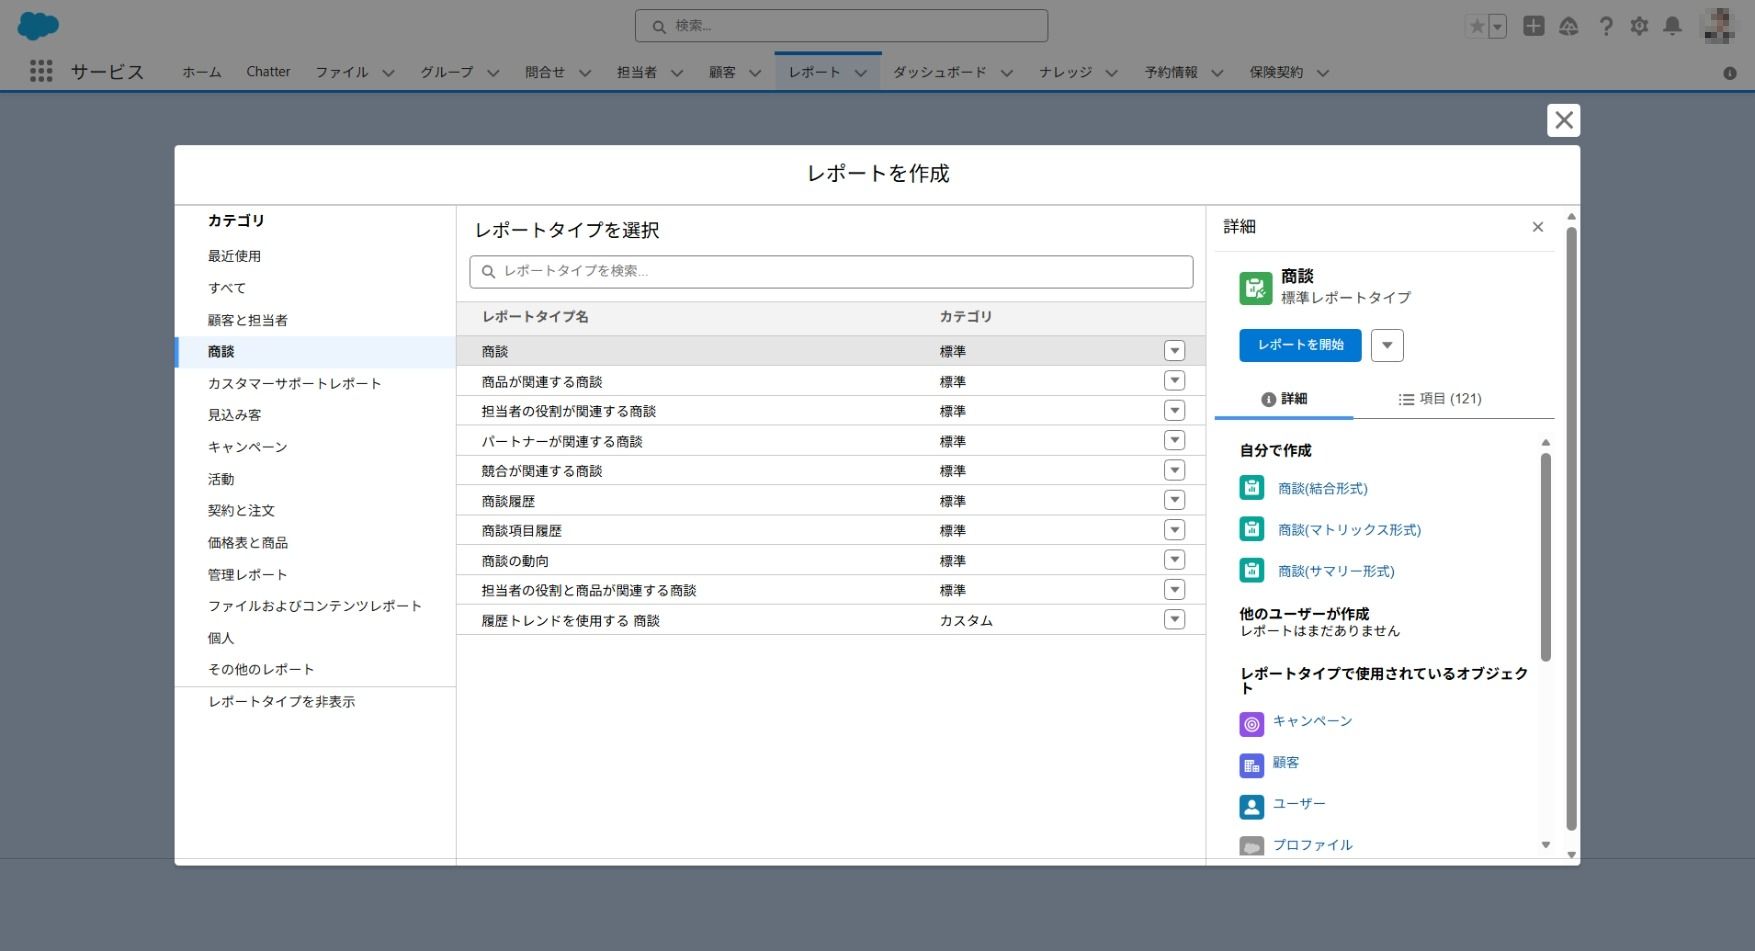Image resolution: width=1755 pixels, height=951 pixels.
Task: Select カスタマーサポートレポート category
Action: pyautogui.click(x=294, y=383)
